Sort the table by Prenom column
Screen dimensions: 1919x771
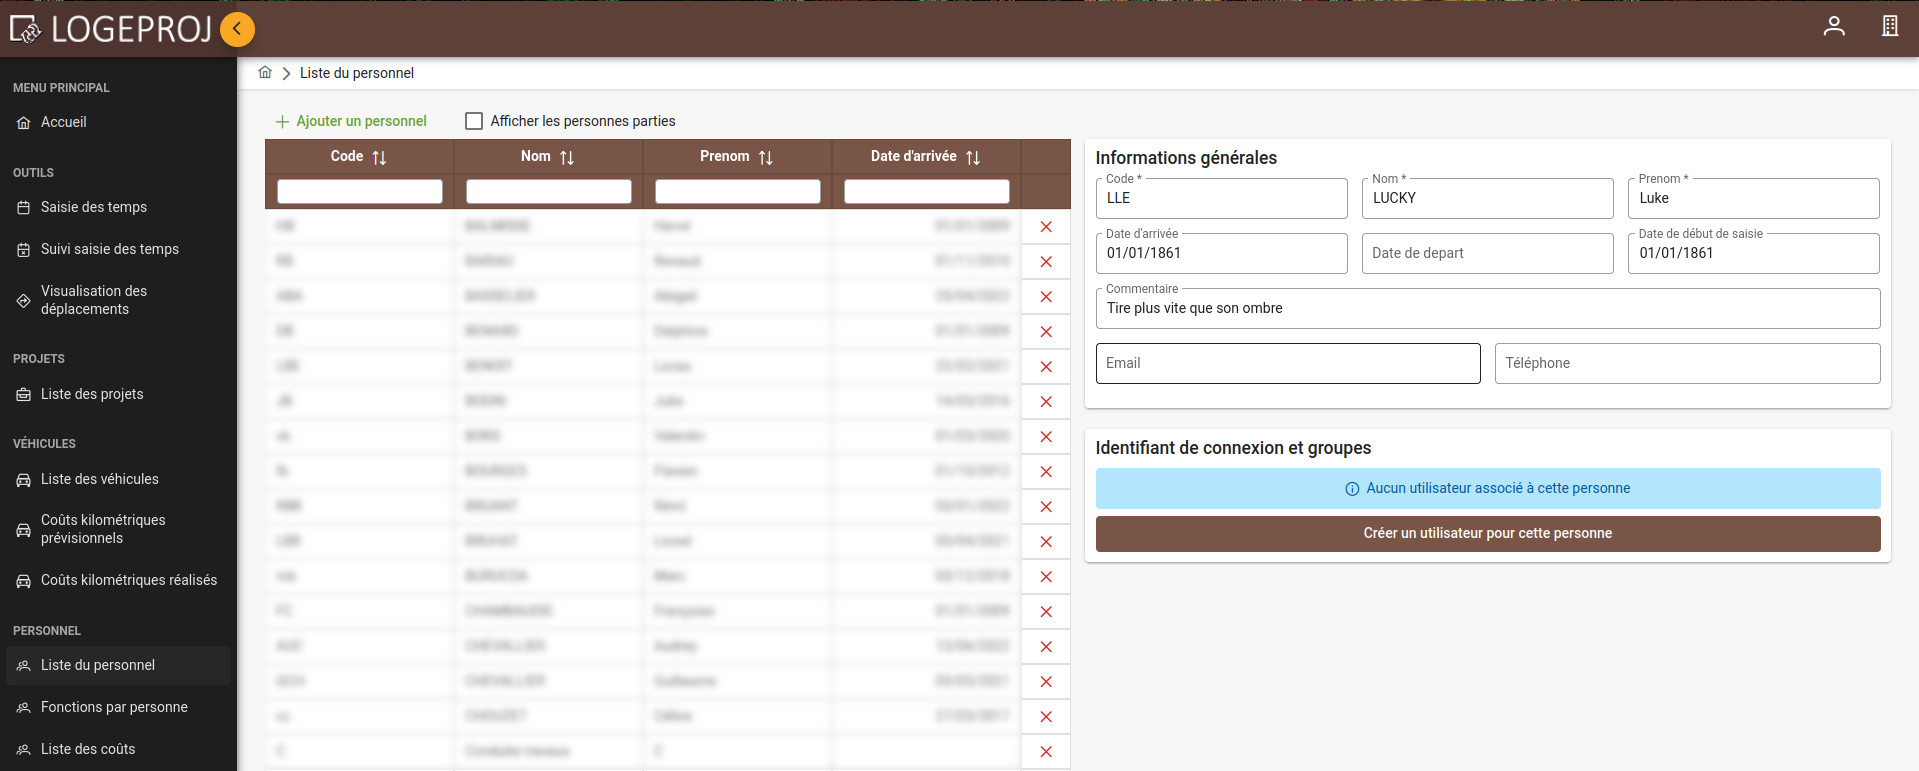pos(766,158)
